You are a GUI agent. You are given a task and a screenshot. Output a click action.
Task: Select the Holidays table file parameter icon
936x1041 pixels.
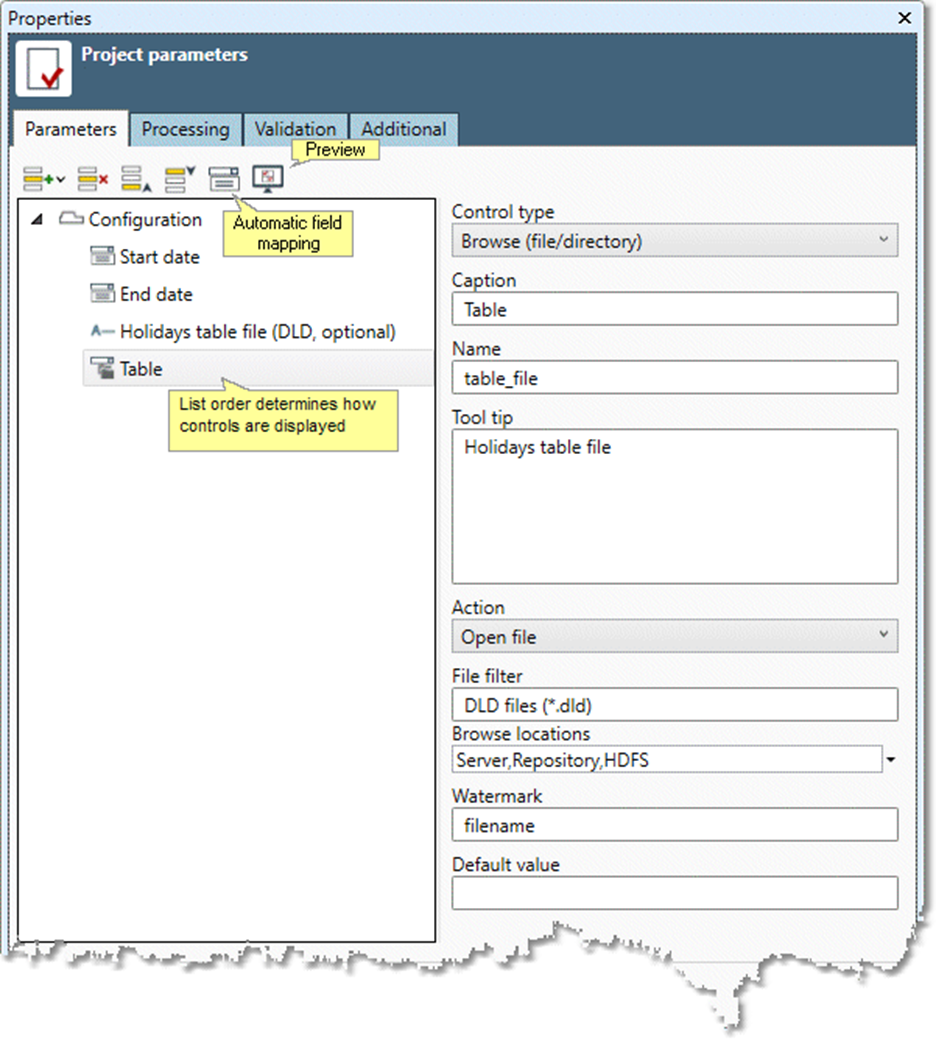pos(103,330)
